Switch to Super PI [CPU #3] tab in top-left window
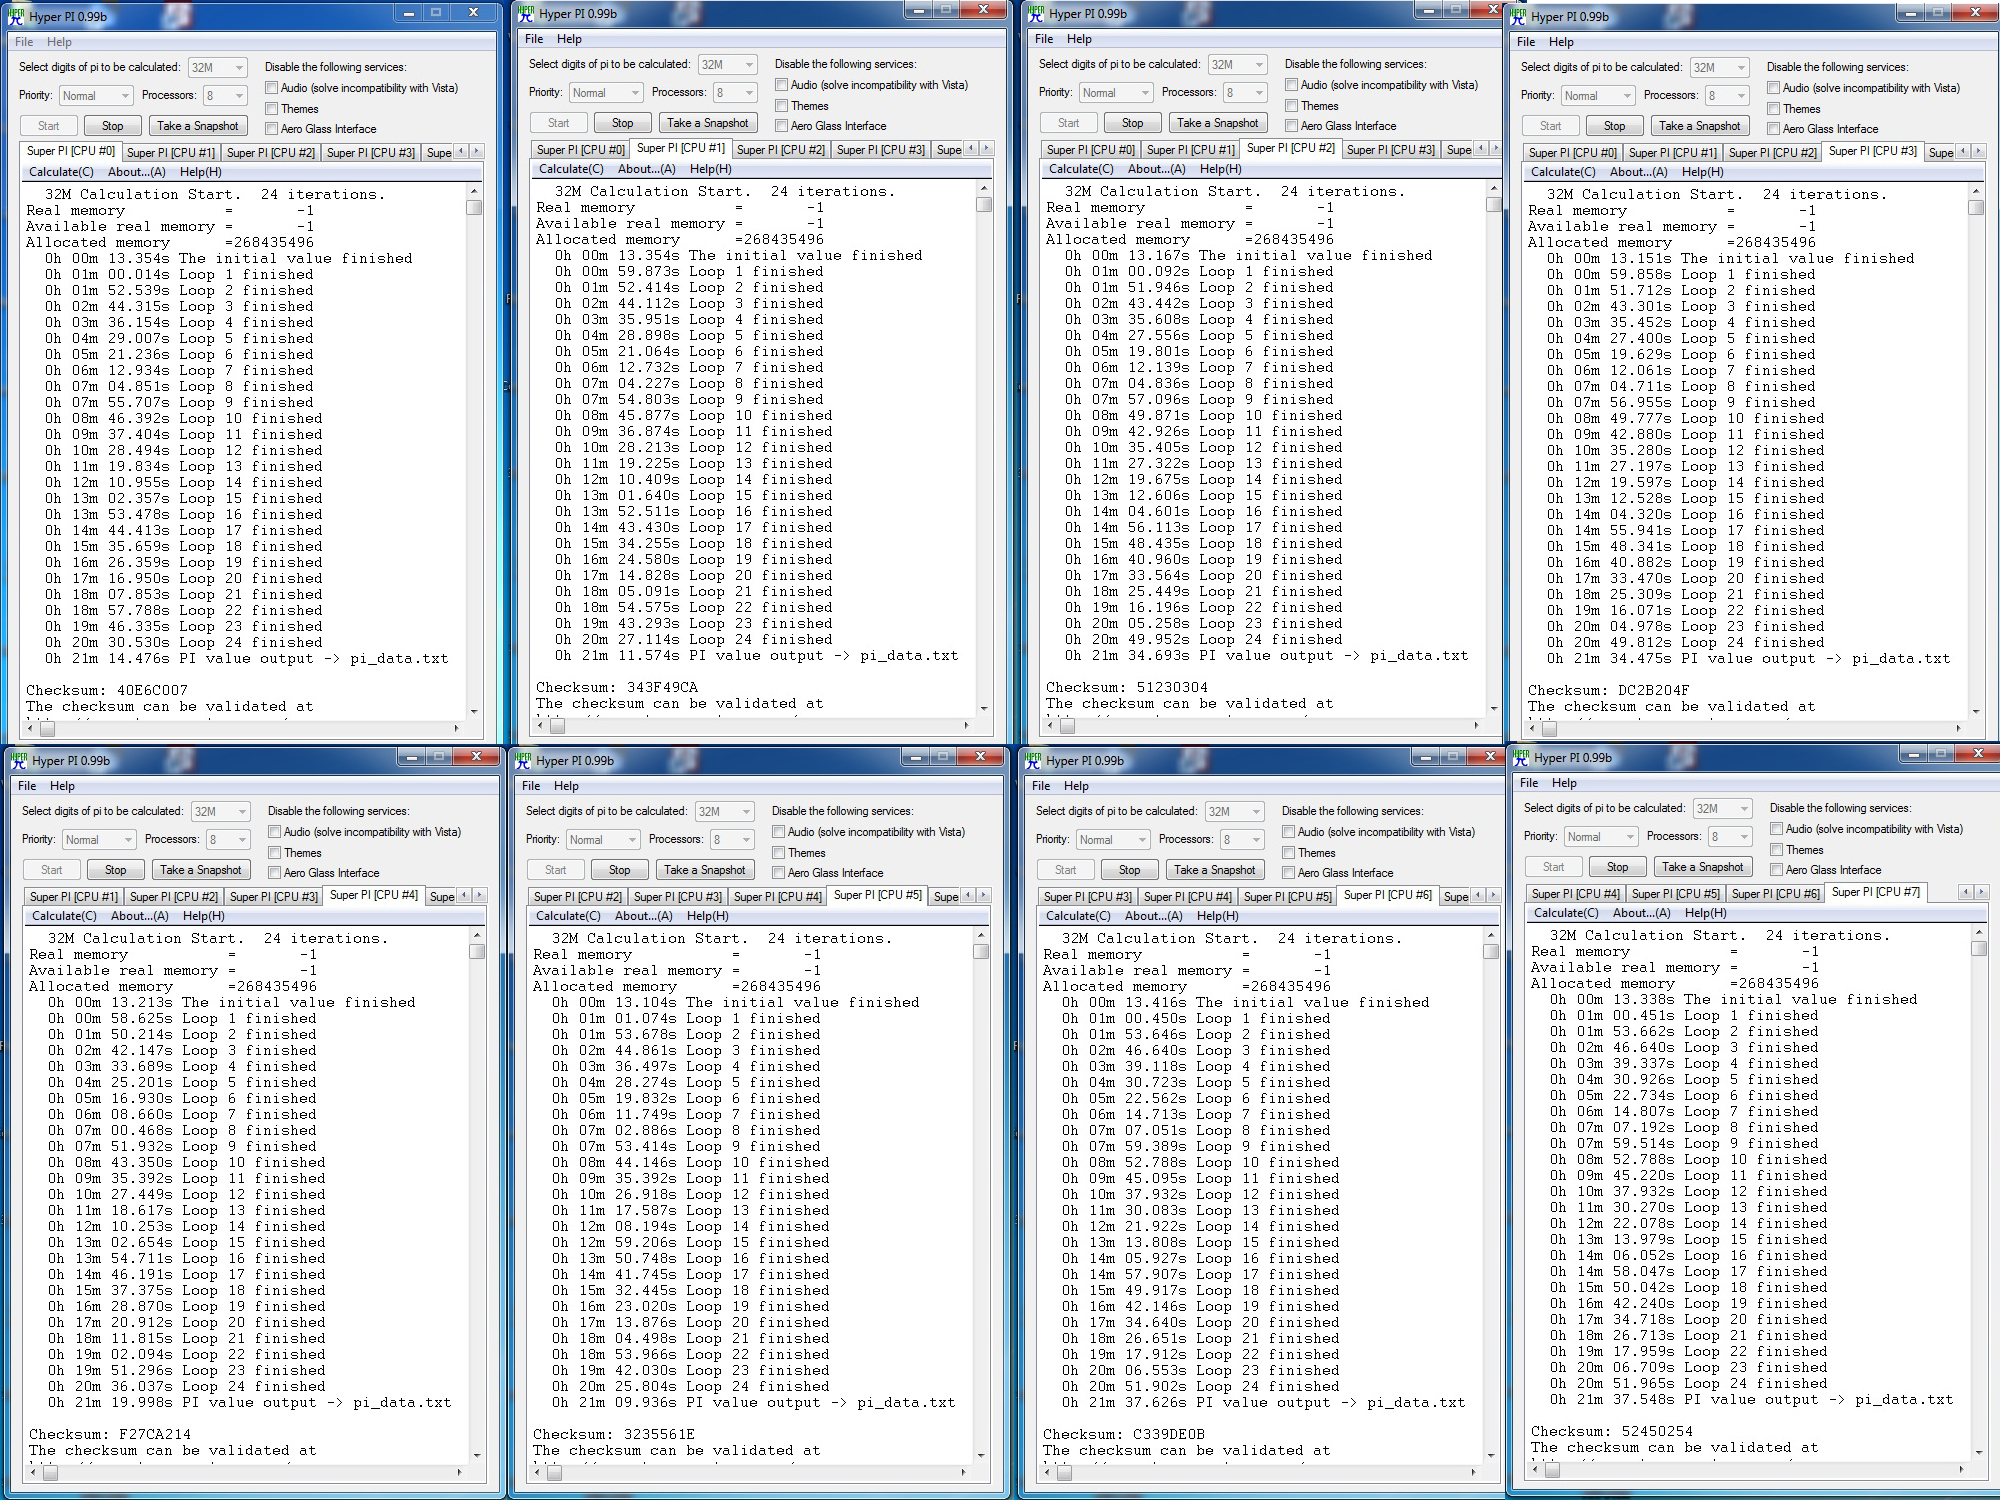The image size is (2000, 1500). [371, 153]
